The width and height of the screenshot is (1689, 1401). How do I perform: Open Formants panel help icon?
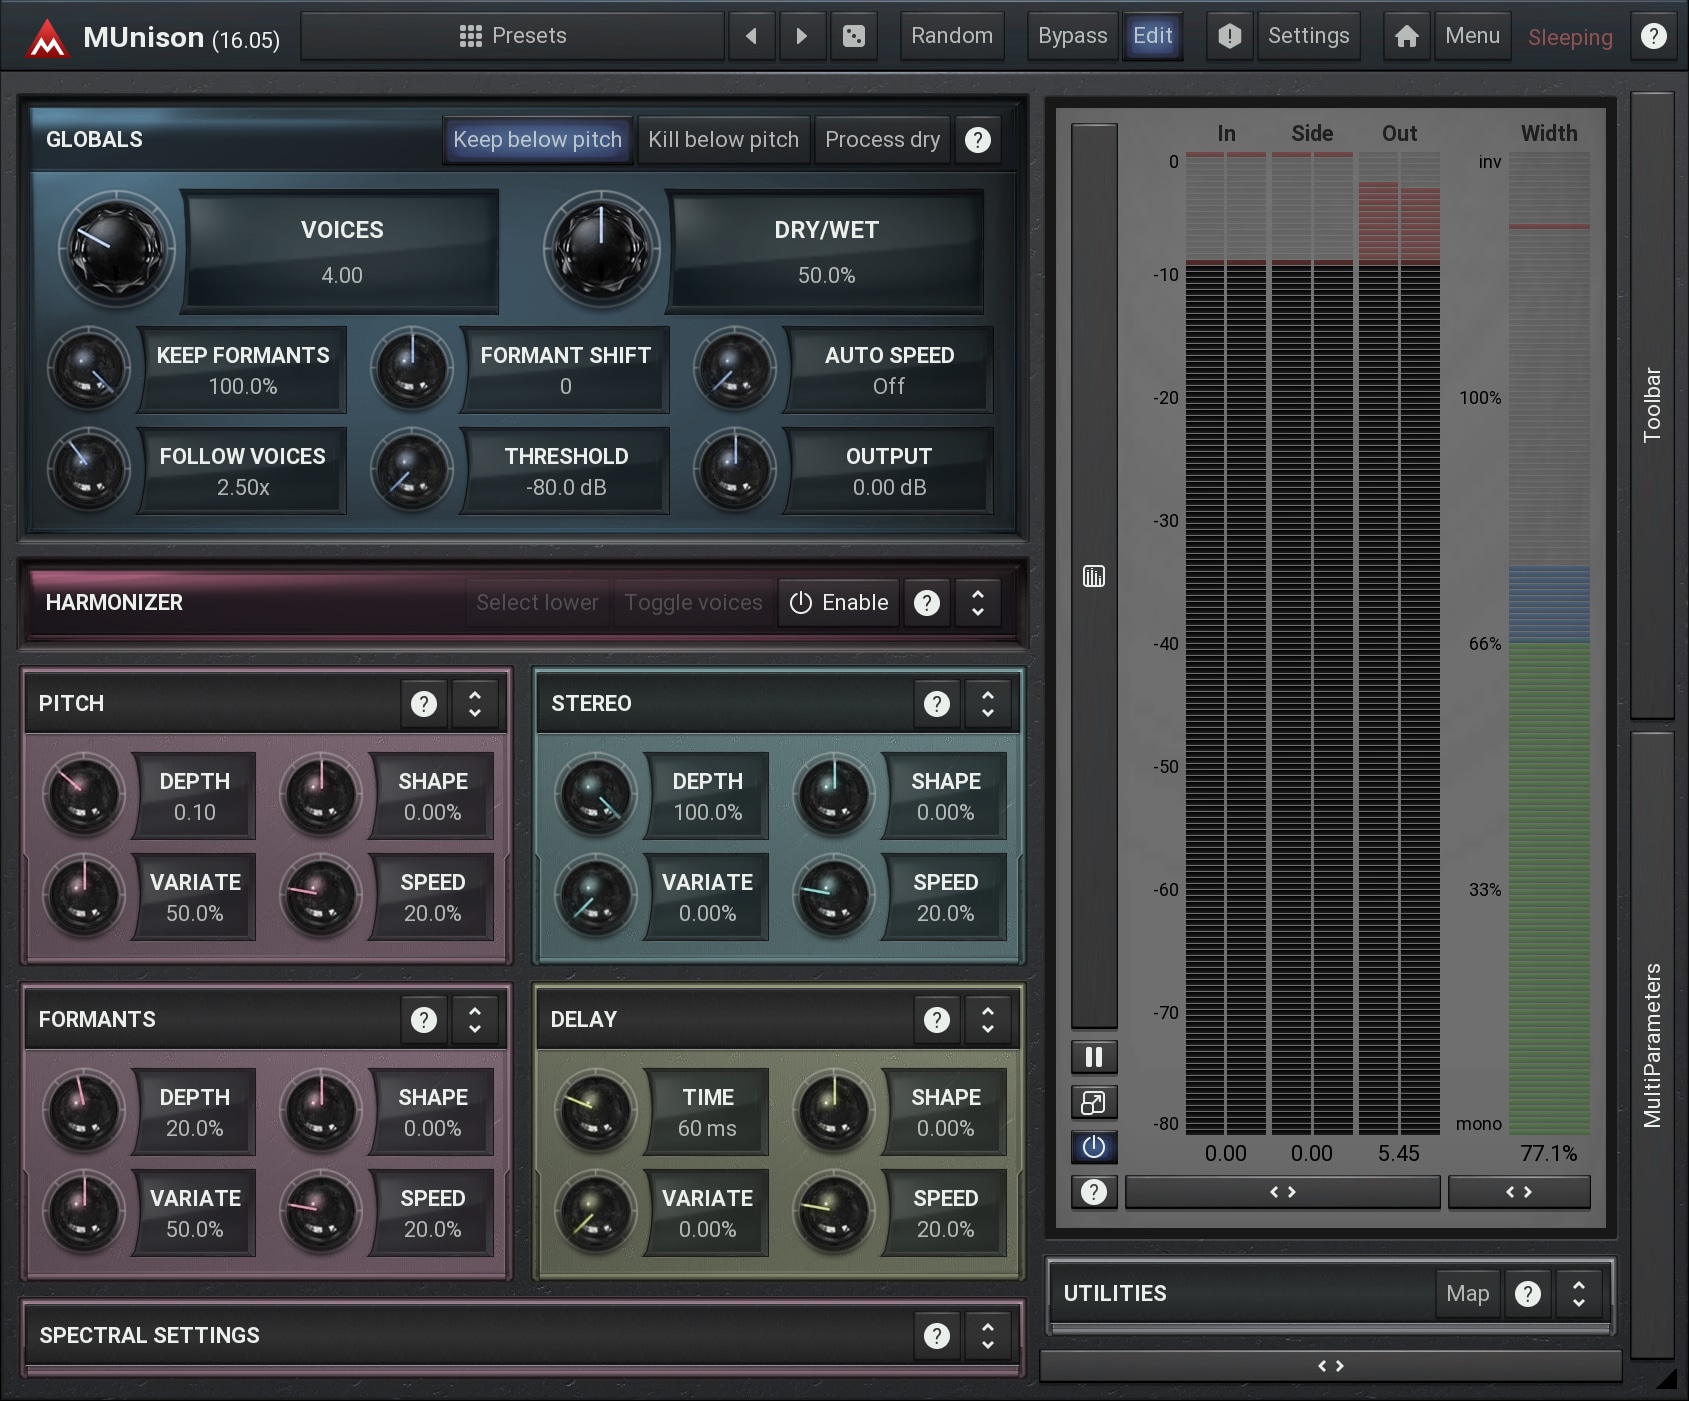[424, 1020]
